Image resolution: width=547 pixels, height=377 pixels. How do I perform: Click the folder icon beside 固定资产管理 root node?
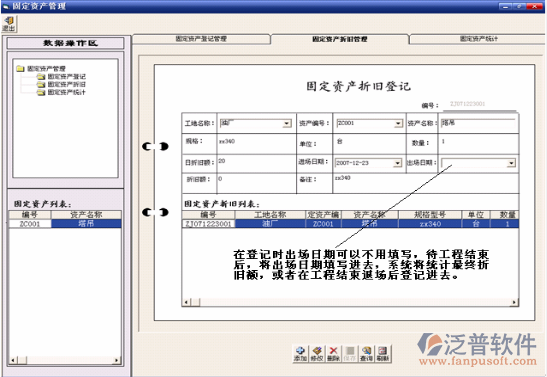20,68
